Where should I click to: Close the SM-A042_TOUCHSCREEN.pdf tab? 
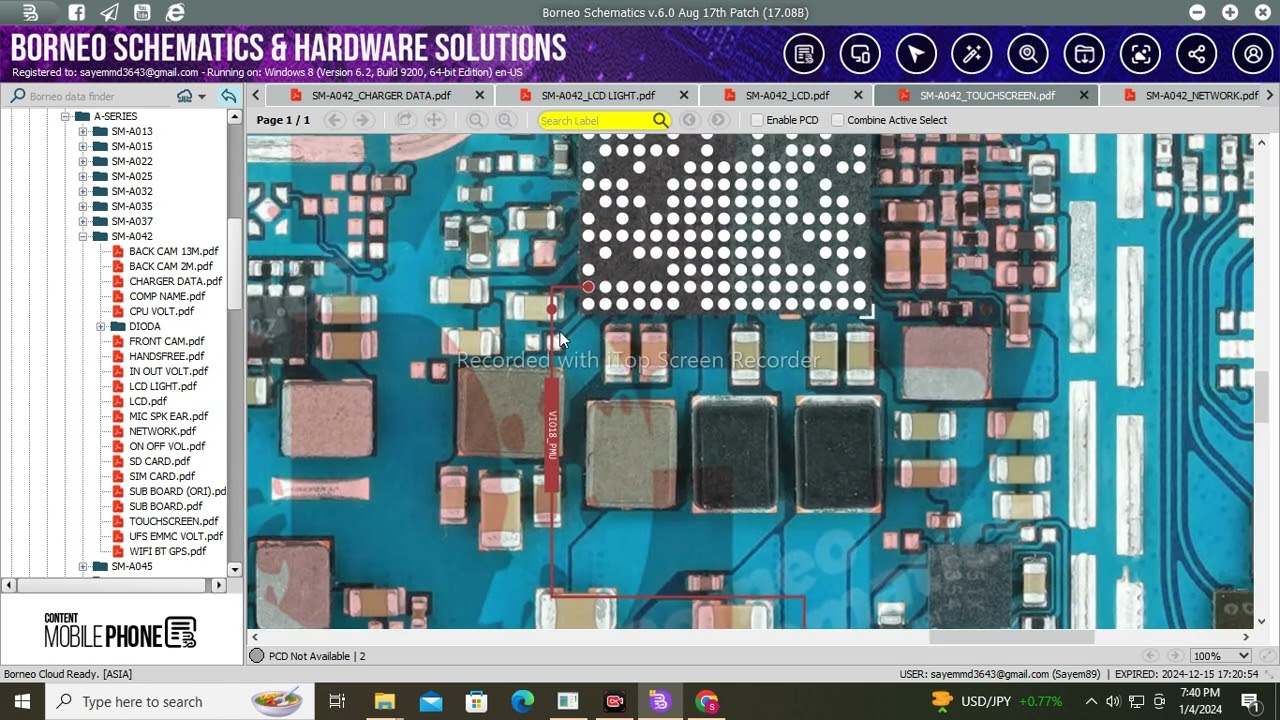point(1084,95)
